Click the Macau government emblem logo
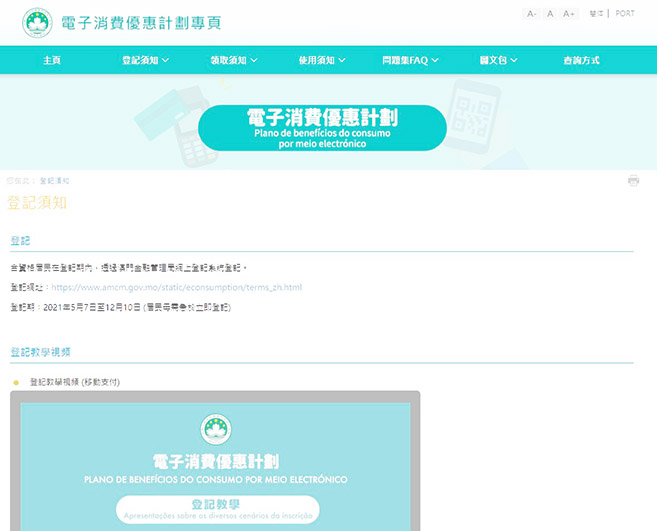Viewport: 657px width, 531px height. point(37,22)
